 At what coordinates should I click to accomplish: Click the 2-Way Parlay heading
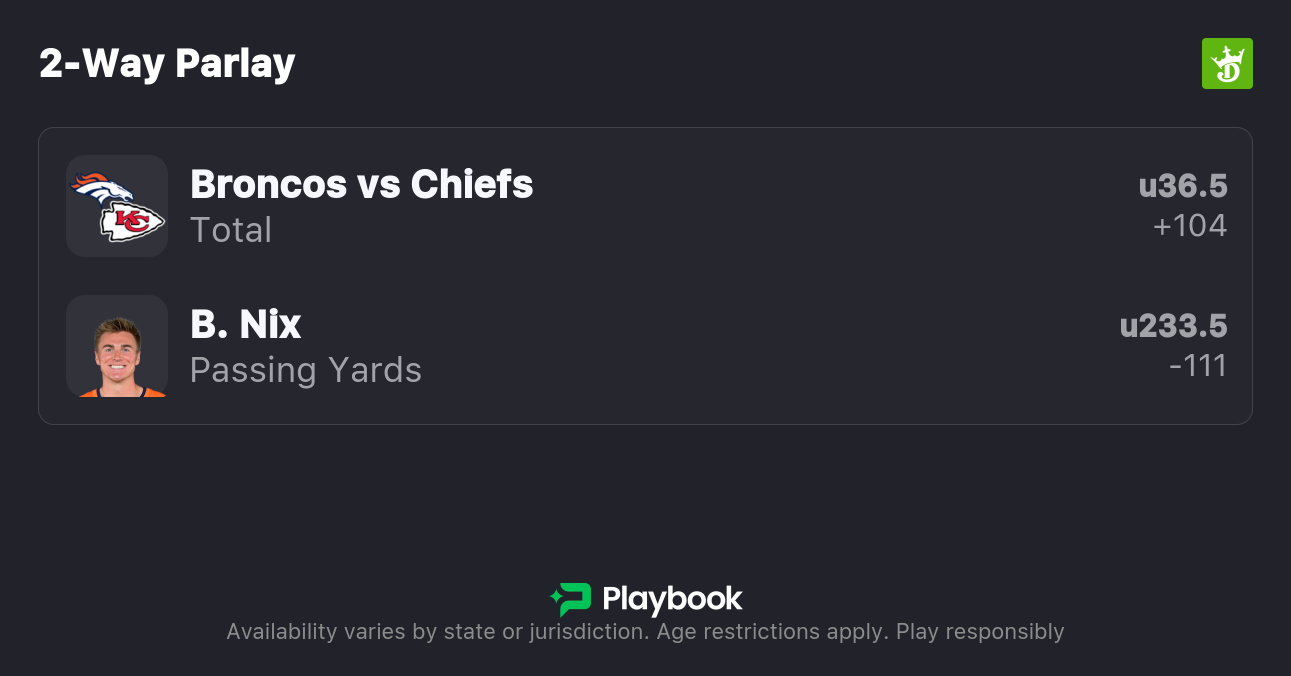167,64
